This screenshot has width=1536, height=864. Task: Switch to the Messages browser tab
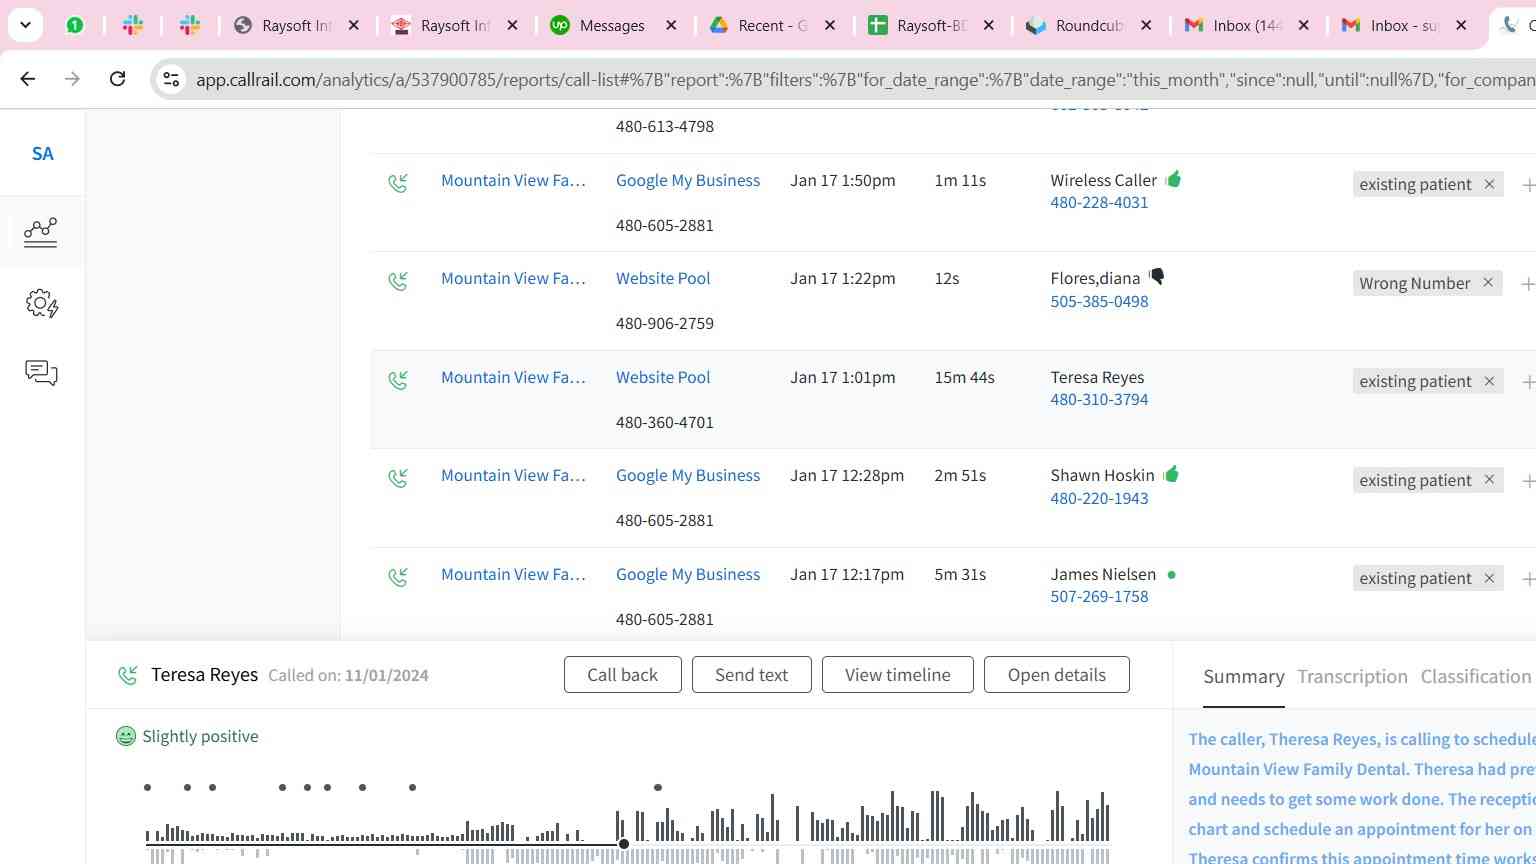coord(612,26)
